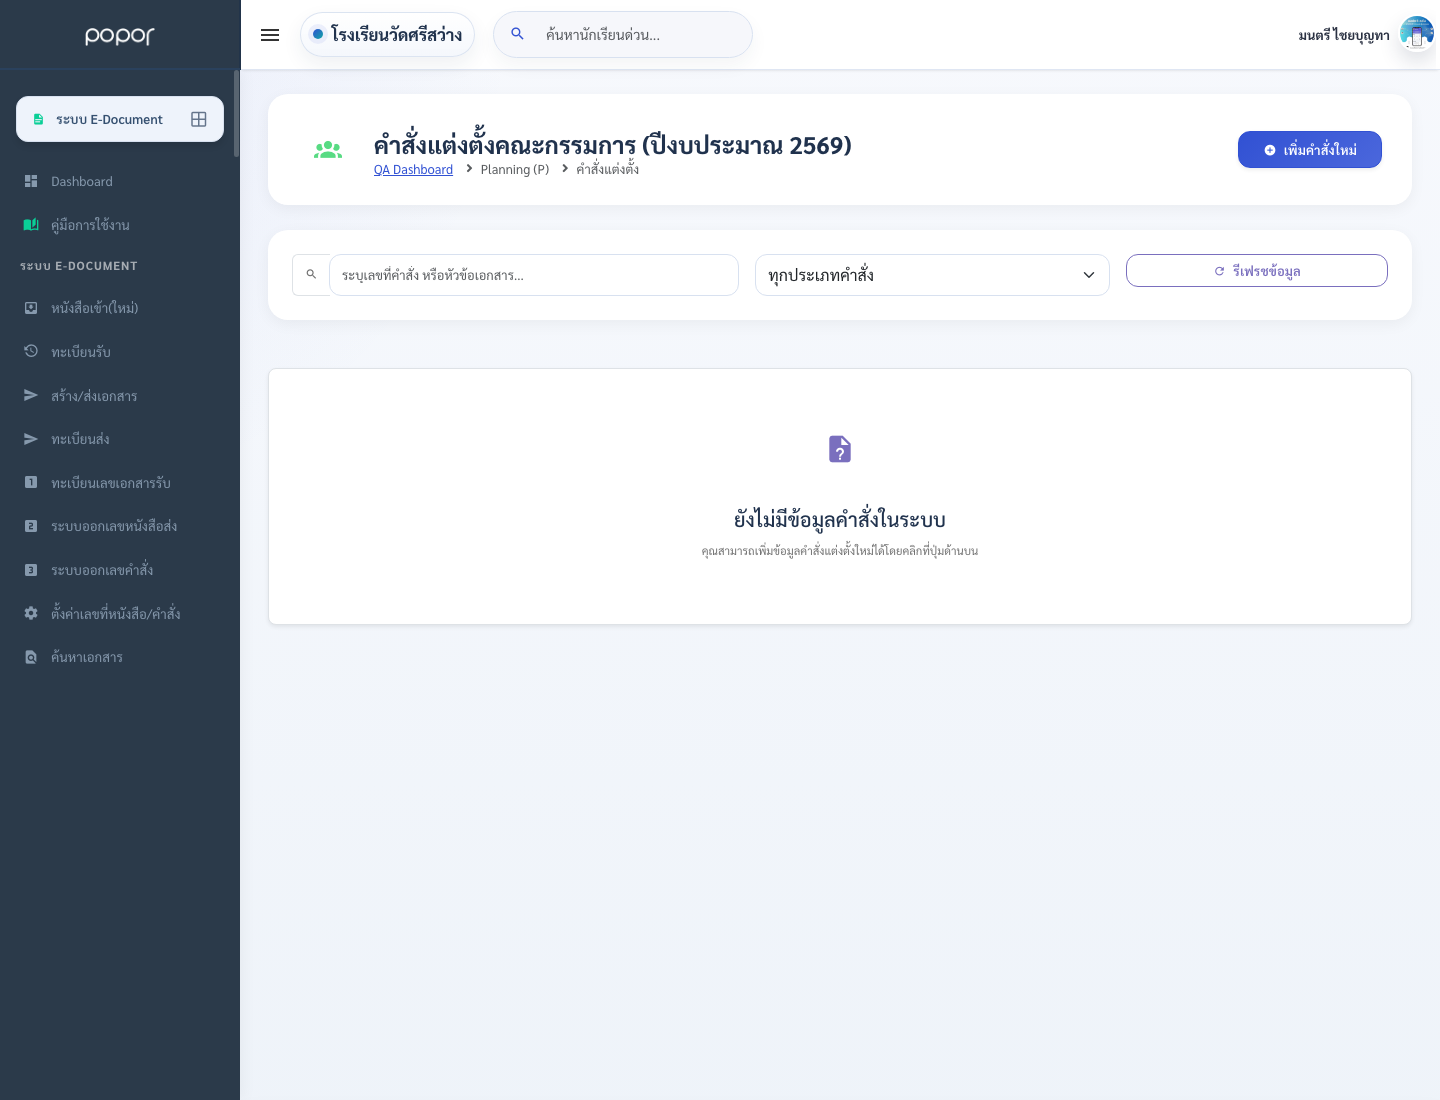Open the user avatar profile menu
Viewport: 1440px width, 1100px height.
coord(1416,34)
